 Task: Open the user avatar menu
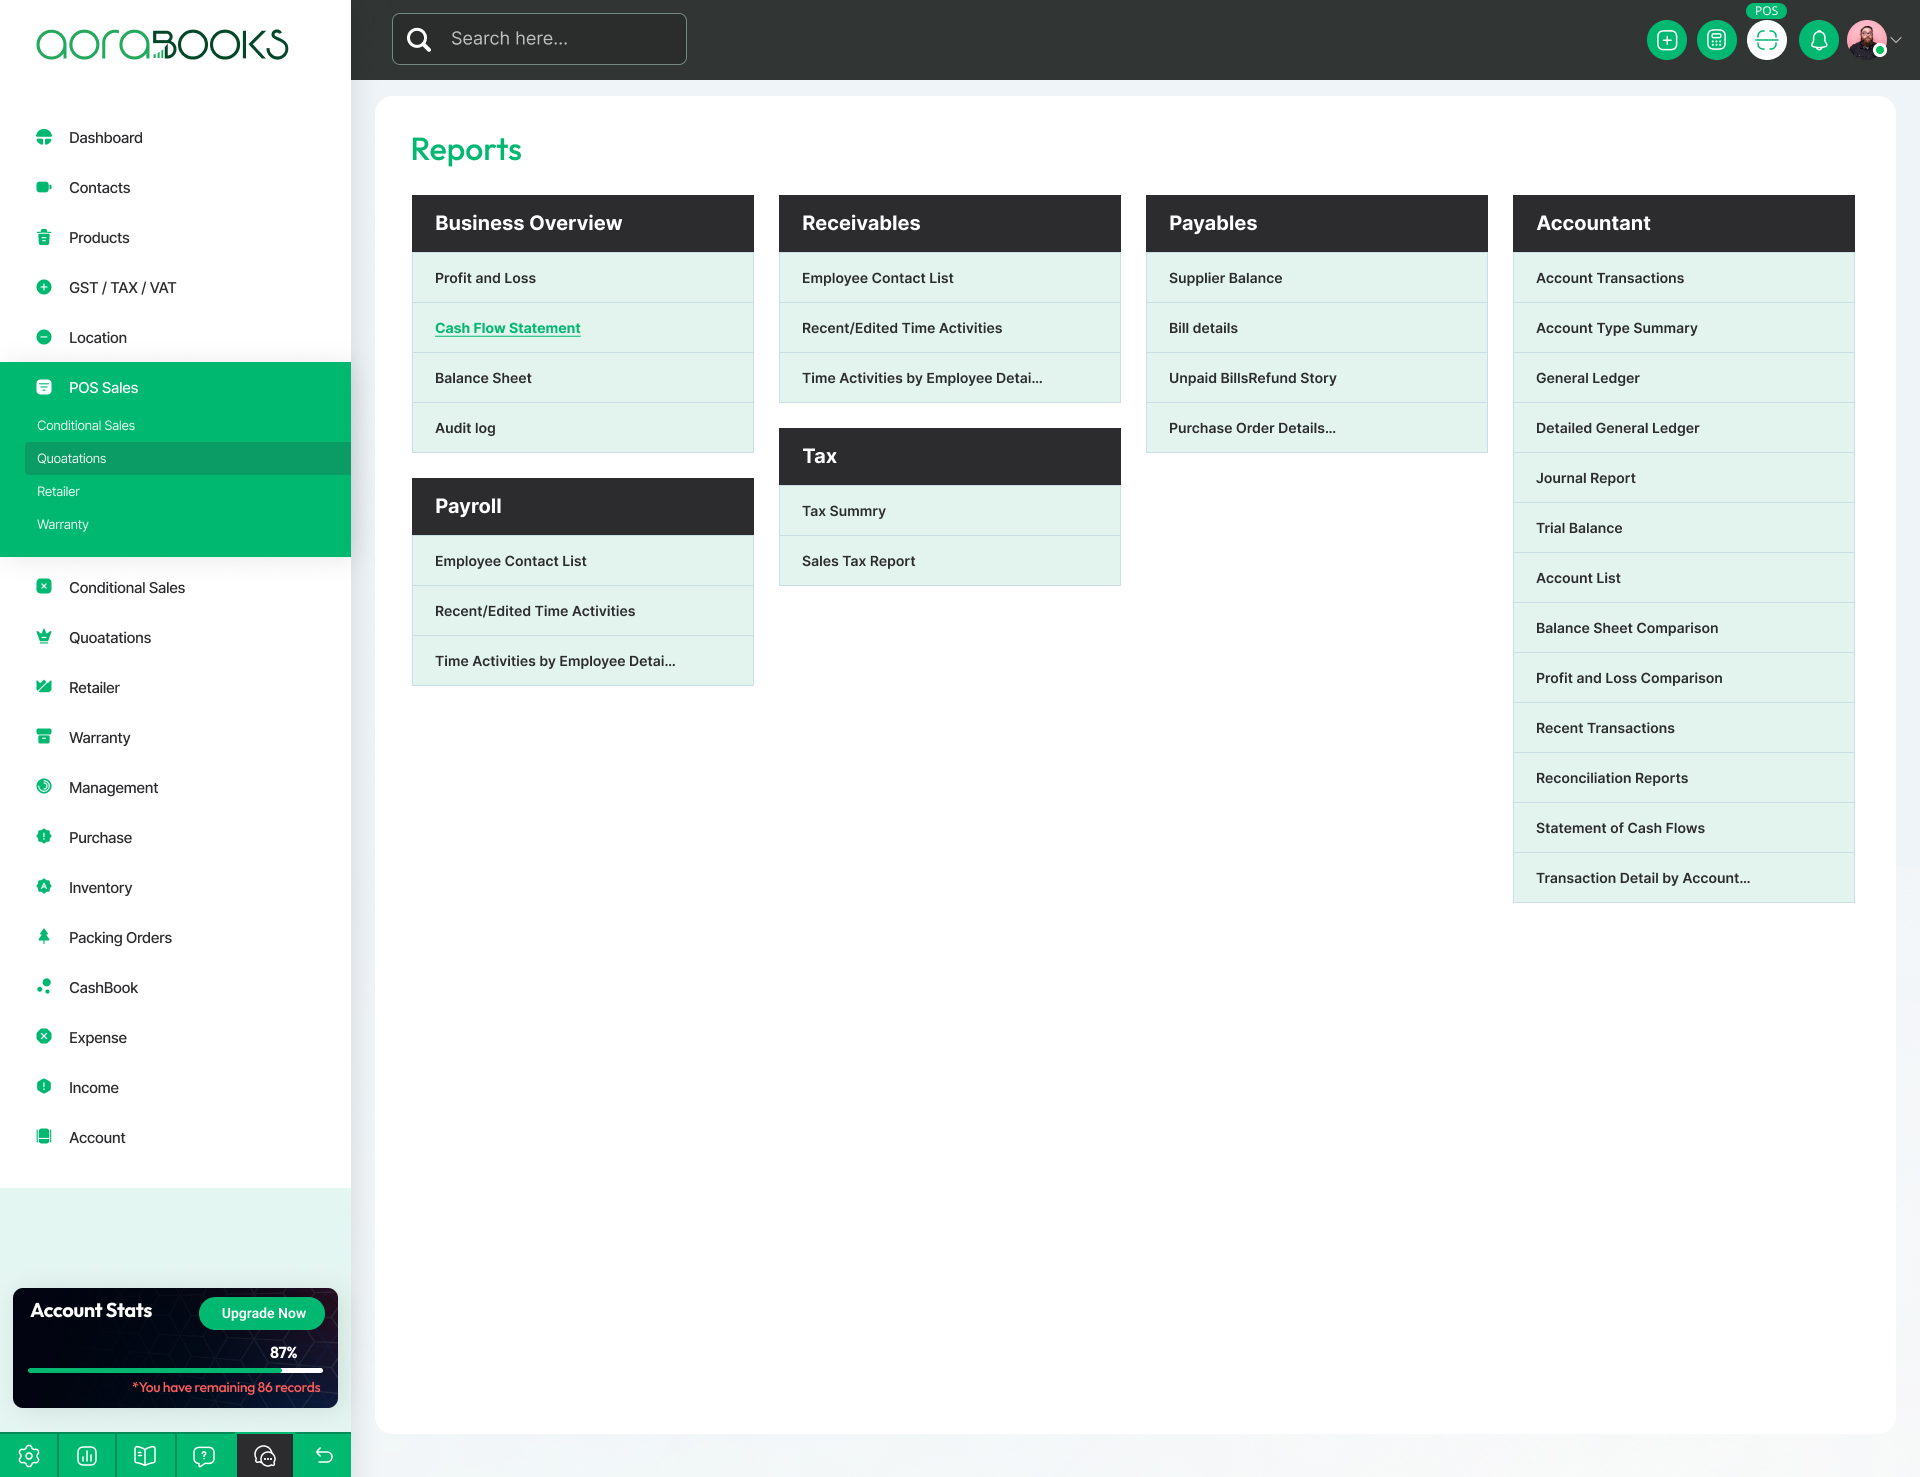[1866, 40]
